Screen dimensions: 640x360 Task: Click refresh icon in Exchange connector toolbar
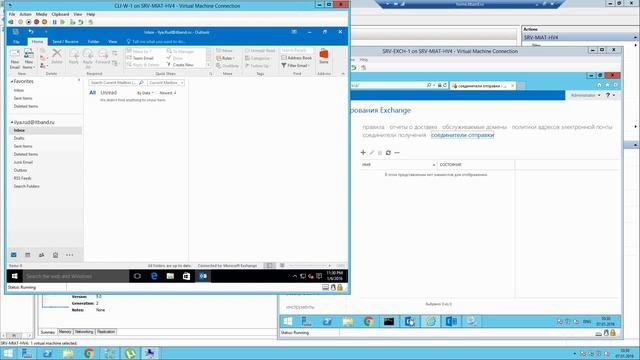388,152
